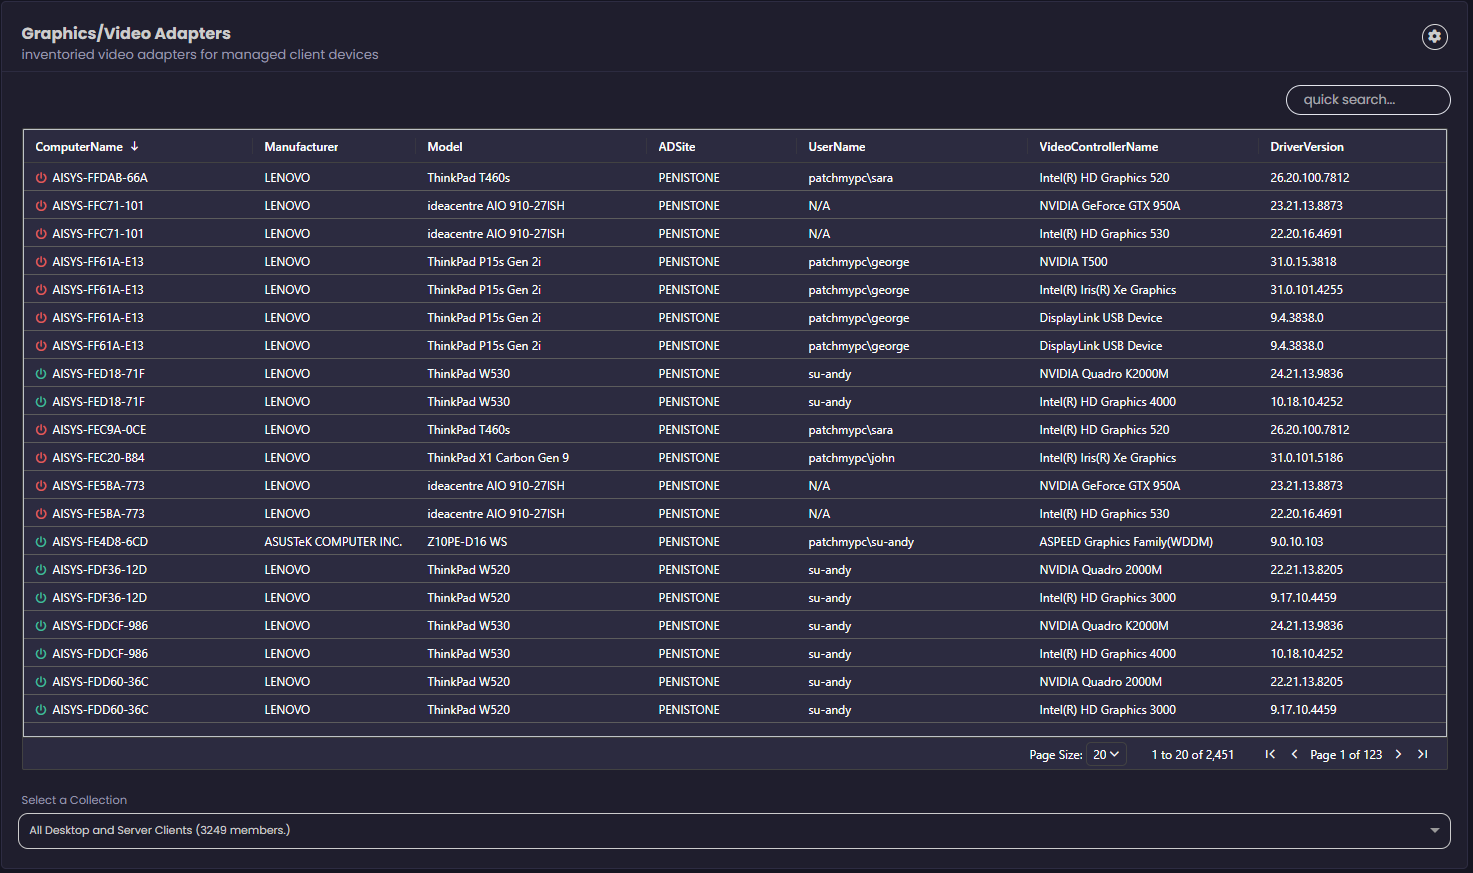Click green power icon for AISYS-FE4D8-6CD
1473x873 pixels.
click(41, 542)
